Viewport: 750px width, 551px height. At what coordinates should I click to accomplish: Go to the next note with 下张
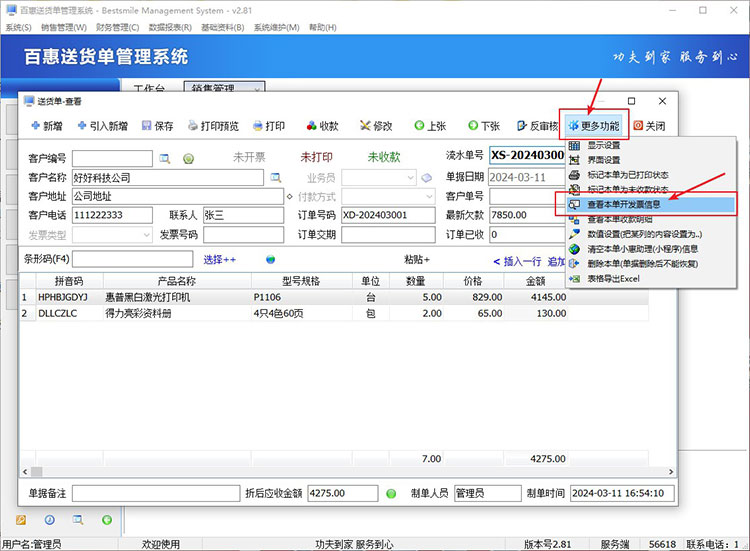click(484, 126)
